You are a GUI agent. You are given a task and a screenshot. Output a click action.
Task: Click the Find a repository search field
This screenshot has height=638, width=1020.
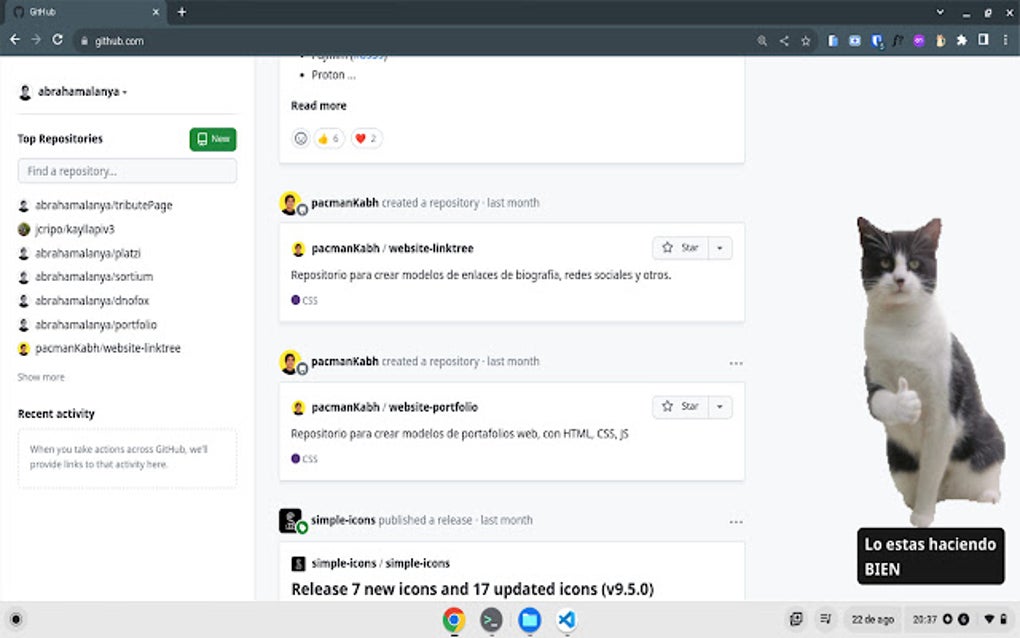127,171
